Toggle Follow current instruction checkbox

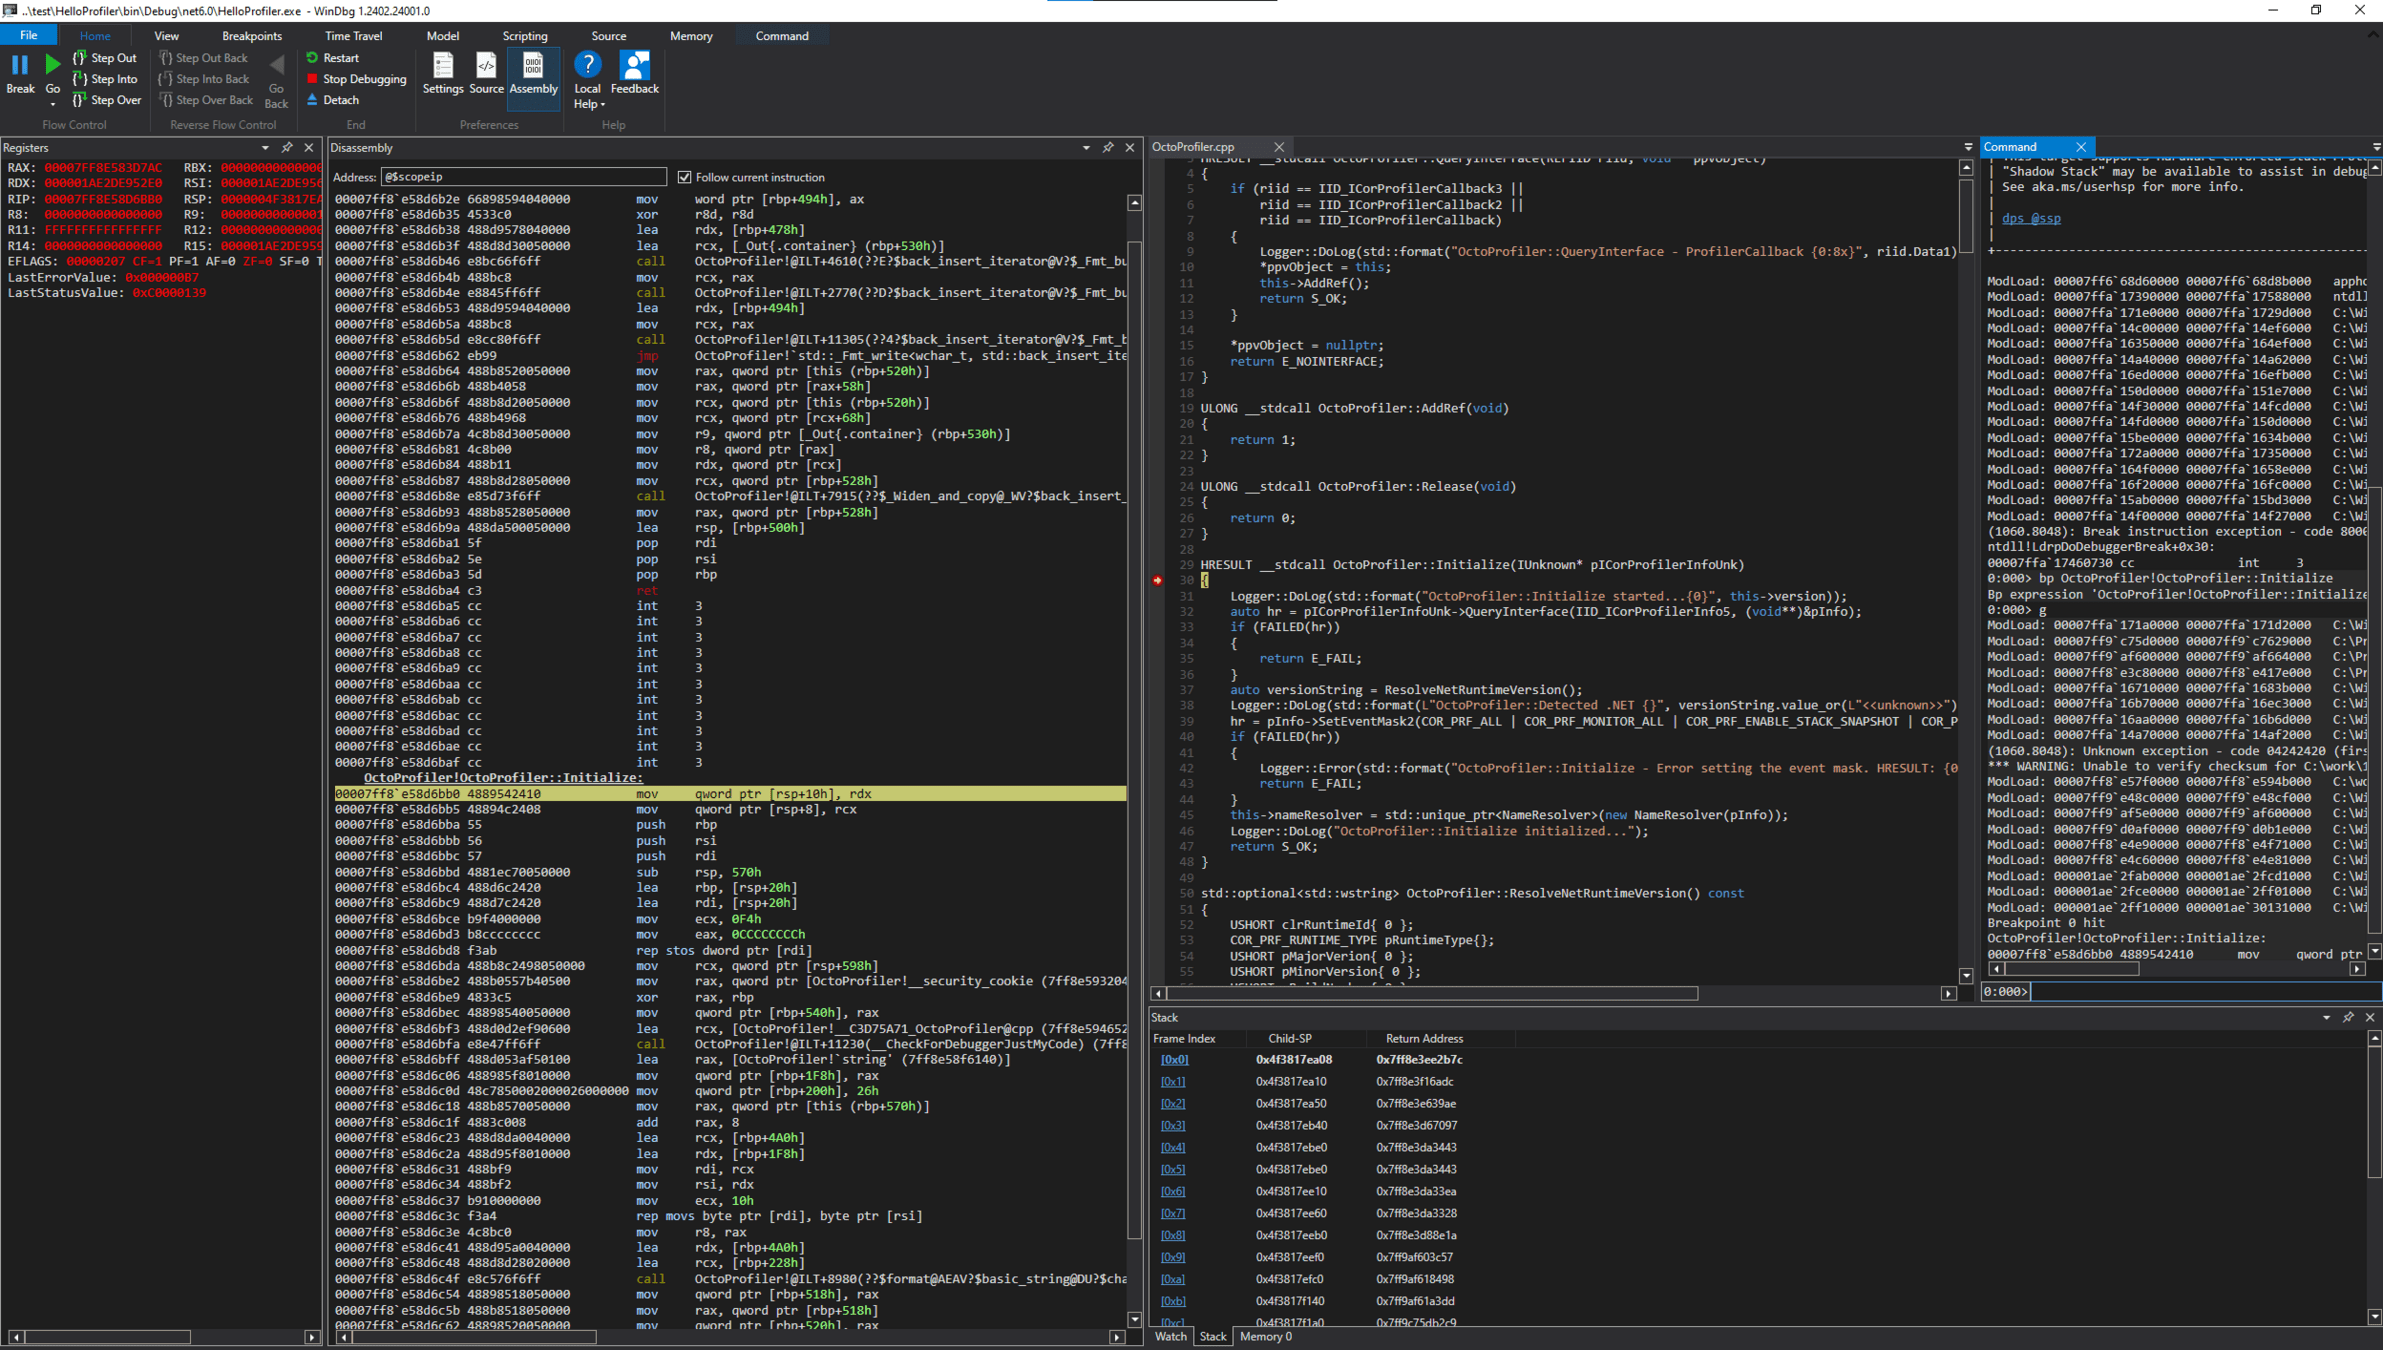[685, 177]
